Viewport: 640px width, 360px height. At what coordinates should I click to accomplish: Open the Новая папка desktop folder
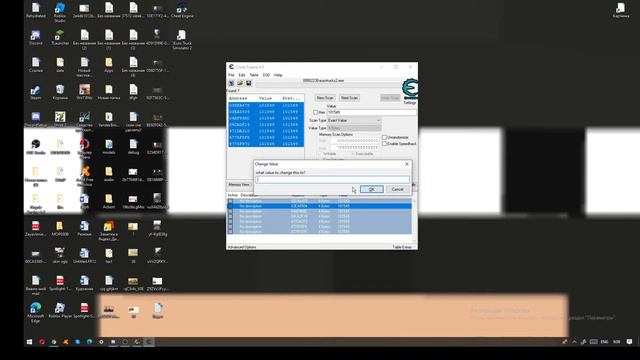(109, 92)
